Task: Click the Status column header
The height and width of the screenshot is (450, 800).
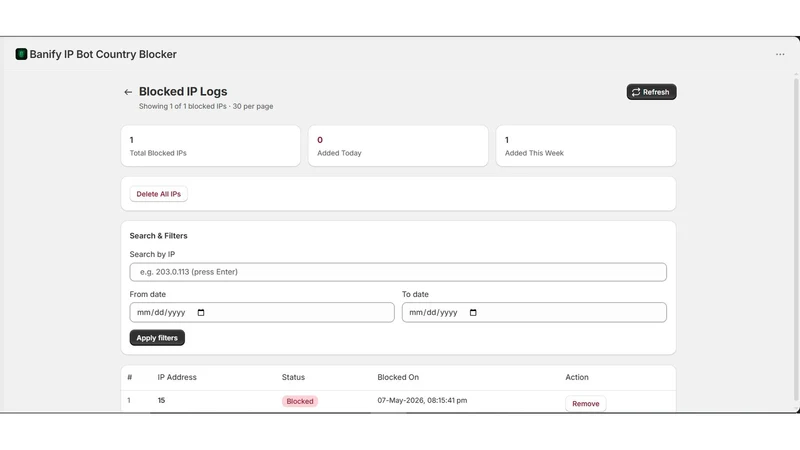Action: click(x=293, y=377)
